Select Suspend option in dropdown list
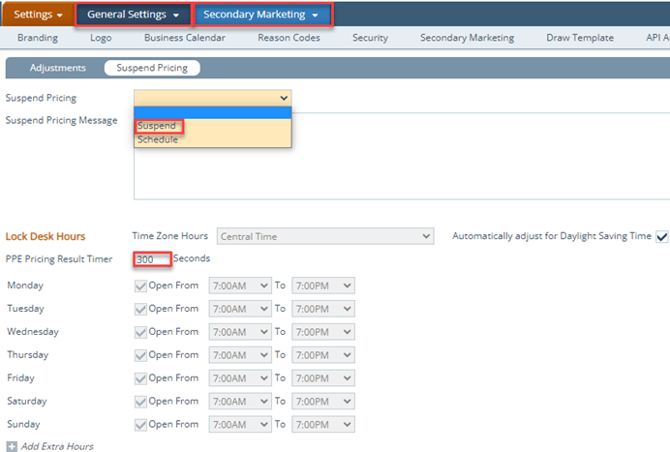Image resolution: width=670 pixels, height=452 pixels. click(x=157, y=126)
